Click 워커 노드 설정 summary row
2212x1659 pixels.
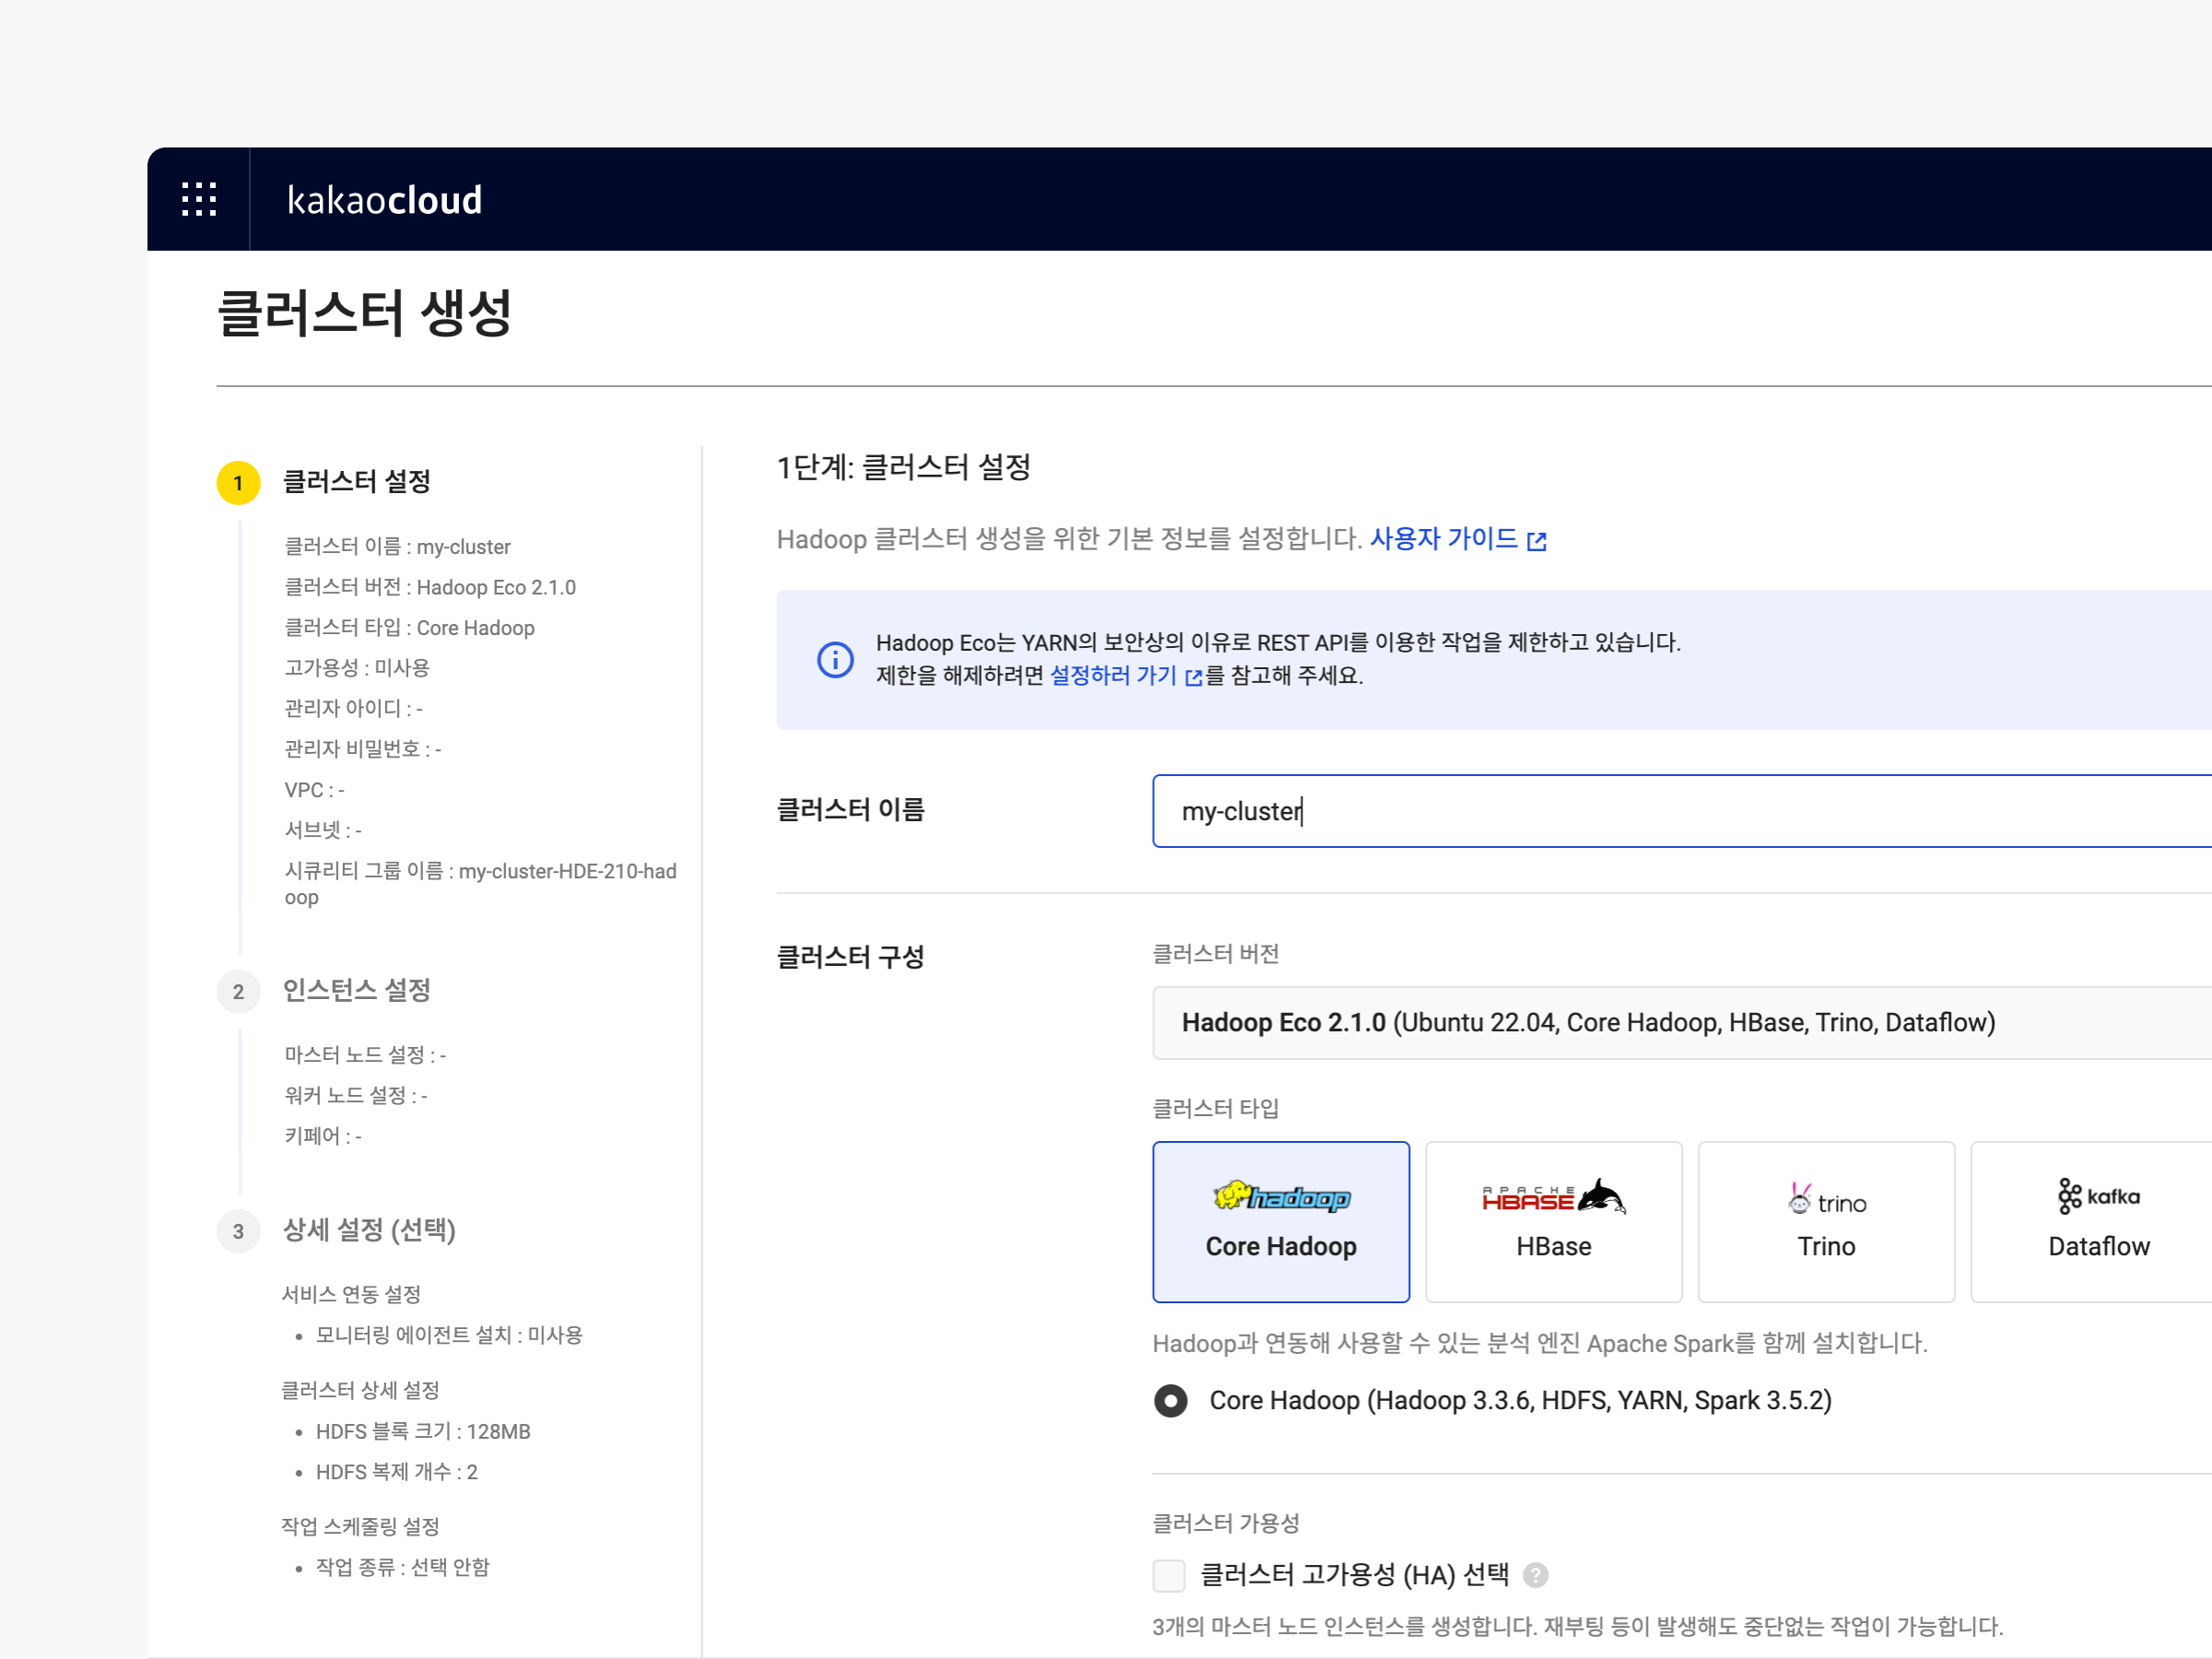click(x=356, y=1095)
